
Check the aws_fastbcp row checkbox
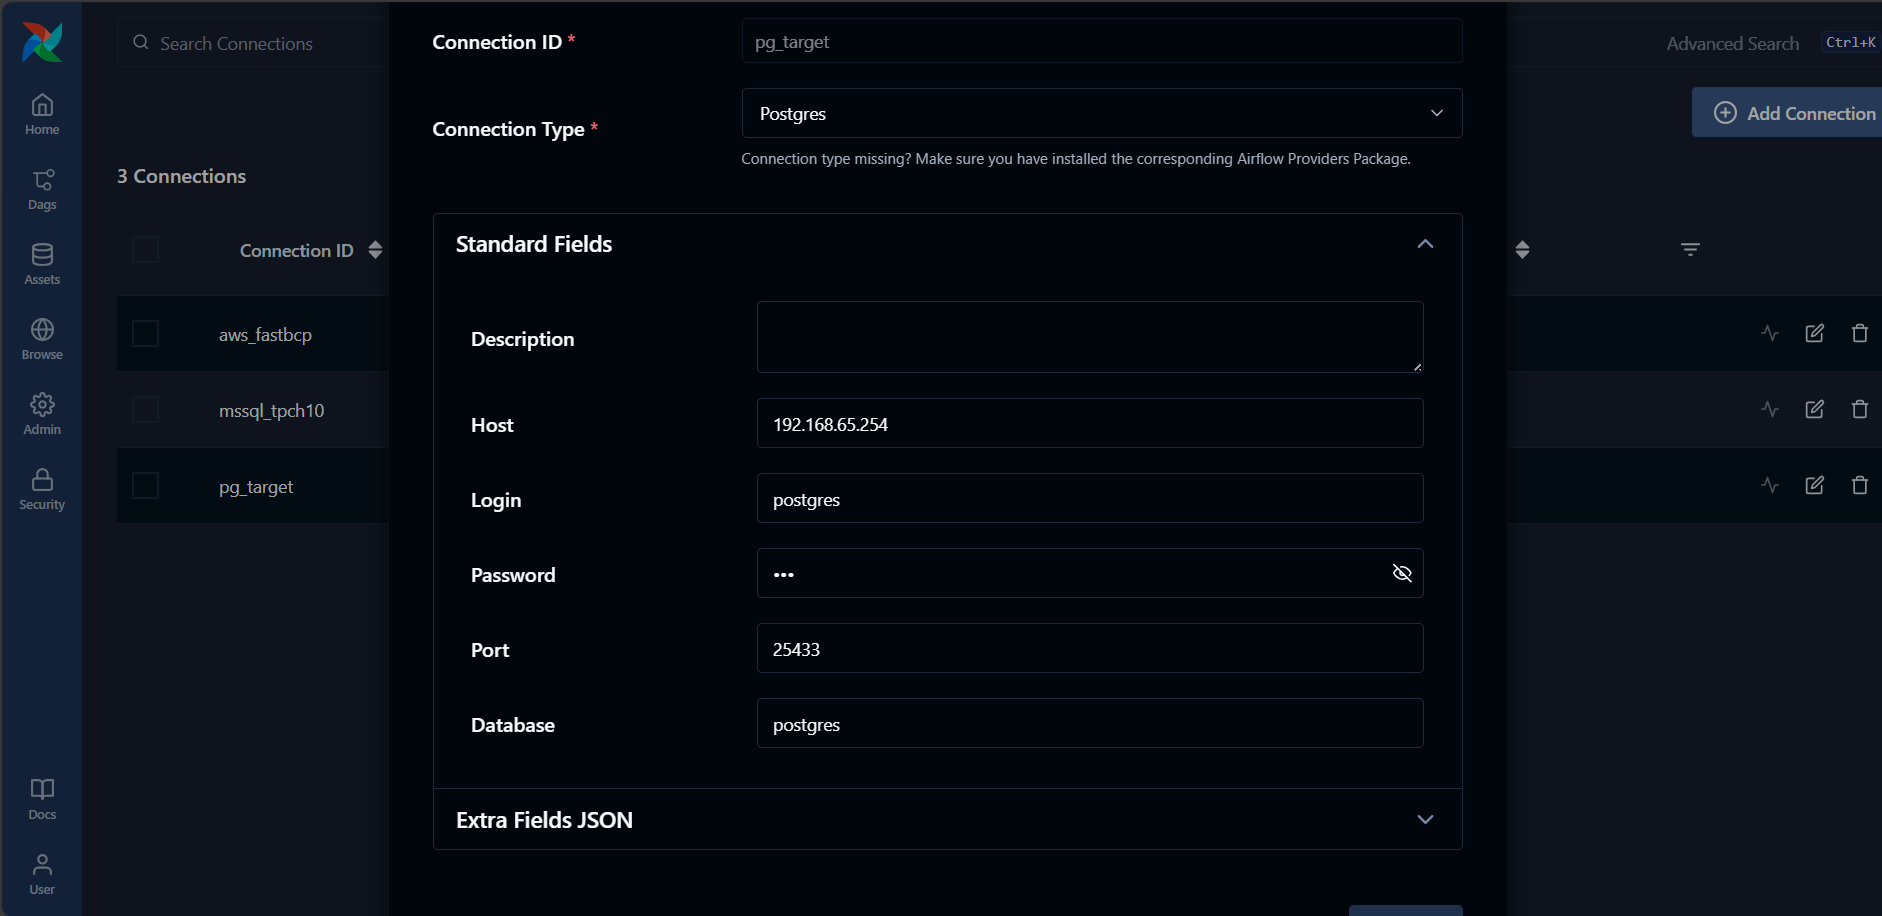146,333
